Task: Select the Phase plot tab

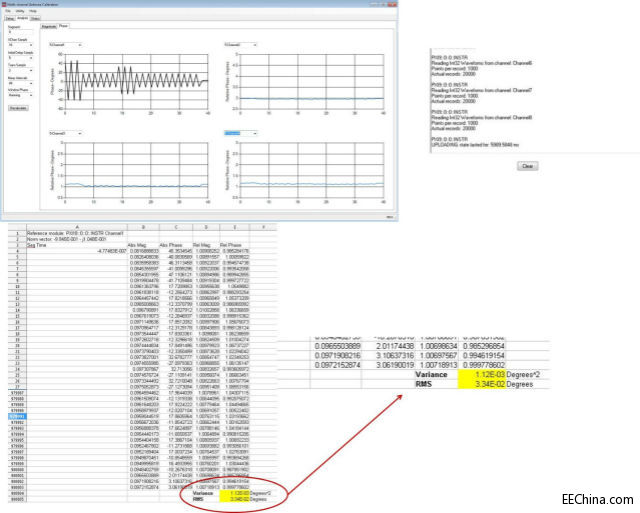Action: tap(63, 26)
